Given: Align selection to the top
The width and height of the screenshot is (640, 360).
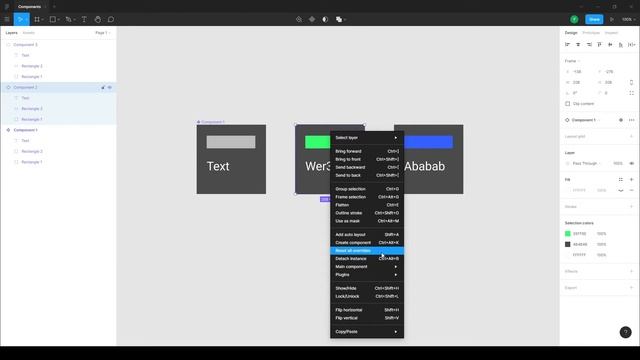Looking at the screenshot, I should tap(599, 44).
